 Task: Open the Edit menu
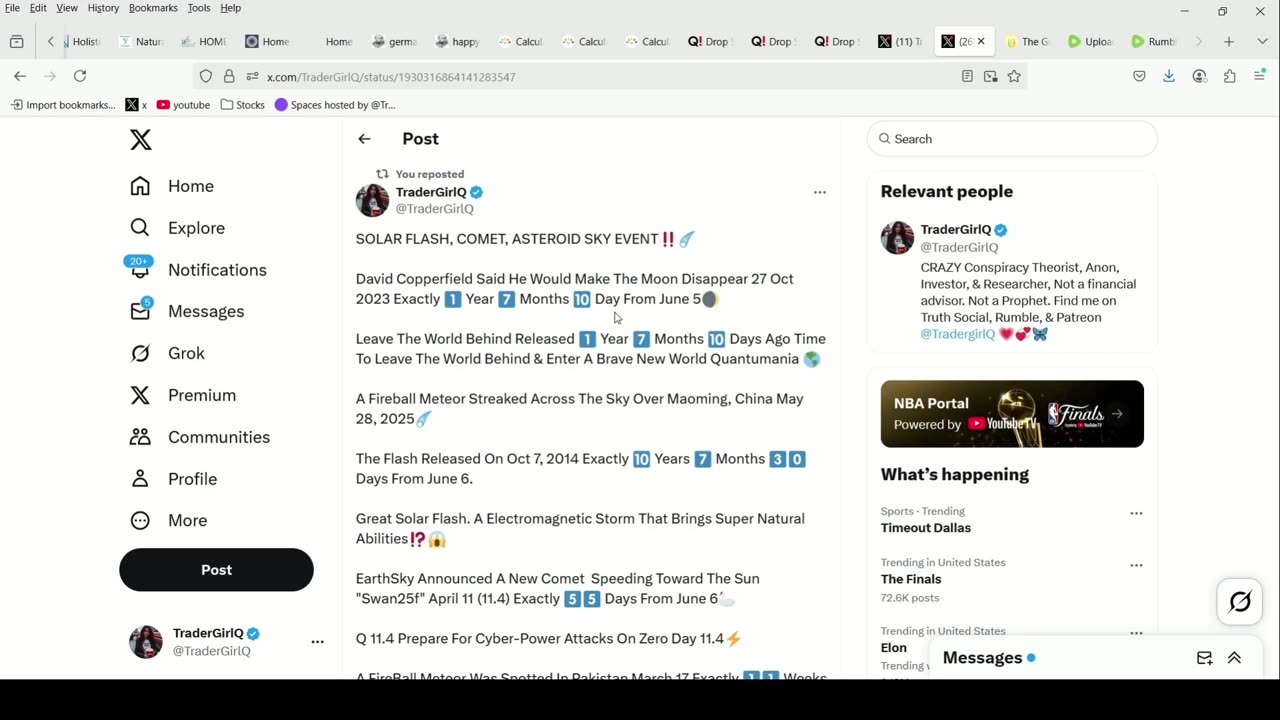point(38,8)
